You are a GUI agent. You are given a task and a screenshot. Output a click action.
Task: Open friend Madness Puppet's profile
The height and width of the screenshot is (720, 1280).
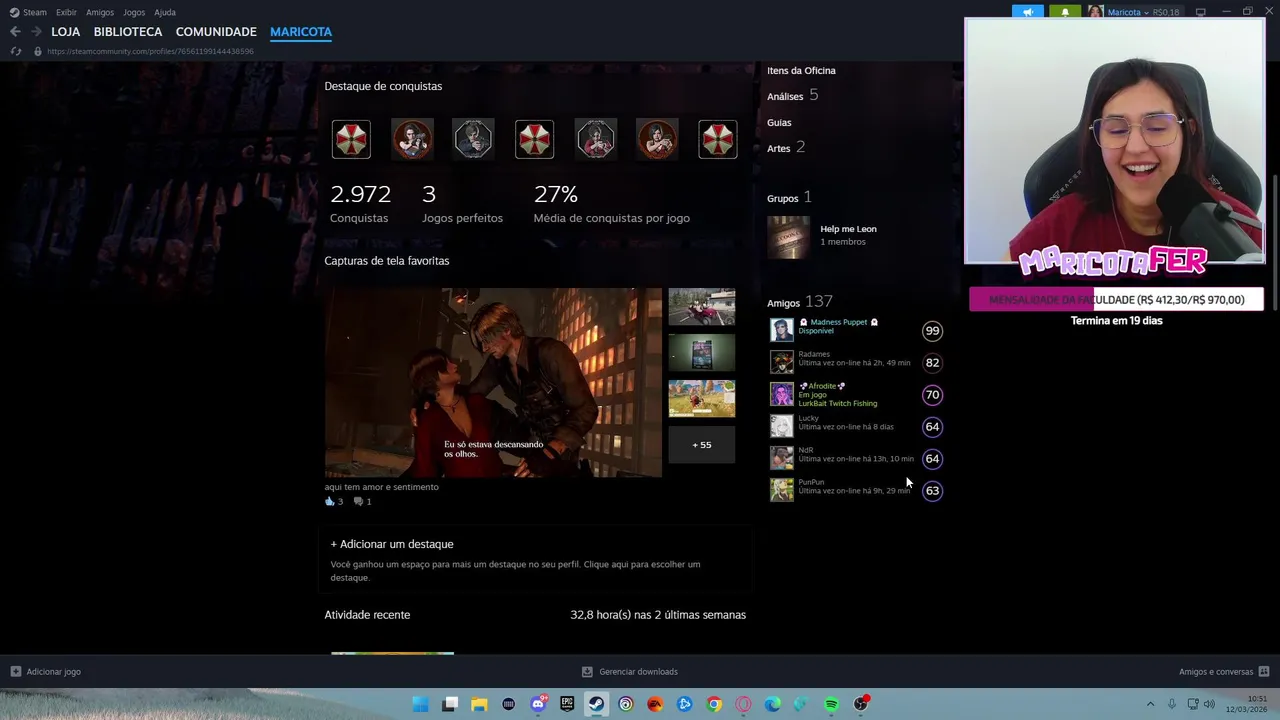pos(838,322)
